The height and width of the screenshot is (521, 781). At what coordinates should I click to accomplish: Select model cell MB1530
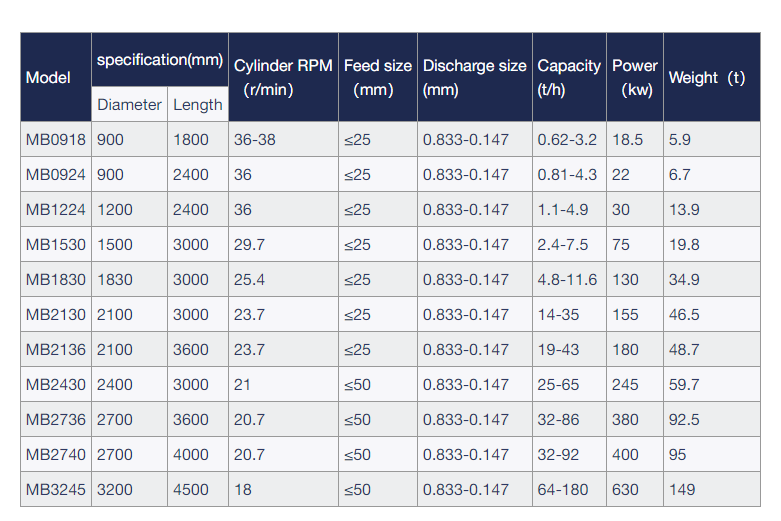pos(56,245)
